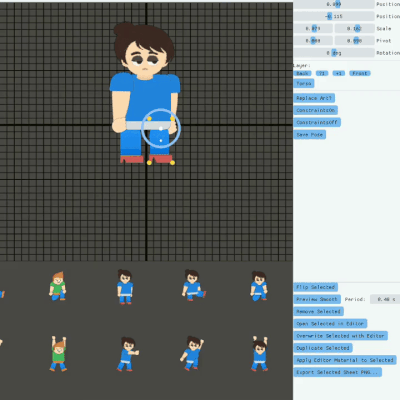Click the top-left yellow corner handle
400x400 pixels.
pyautogui.click(x=149, y=119)
